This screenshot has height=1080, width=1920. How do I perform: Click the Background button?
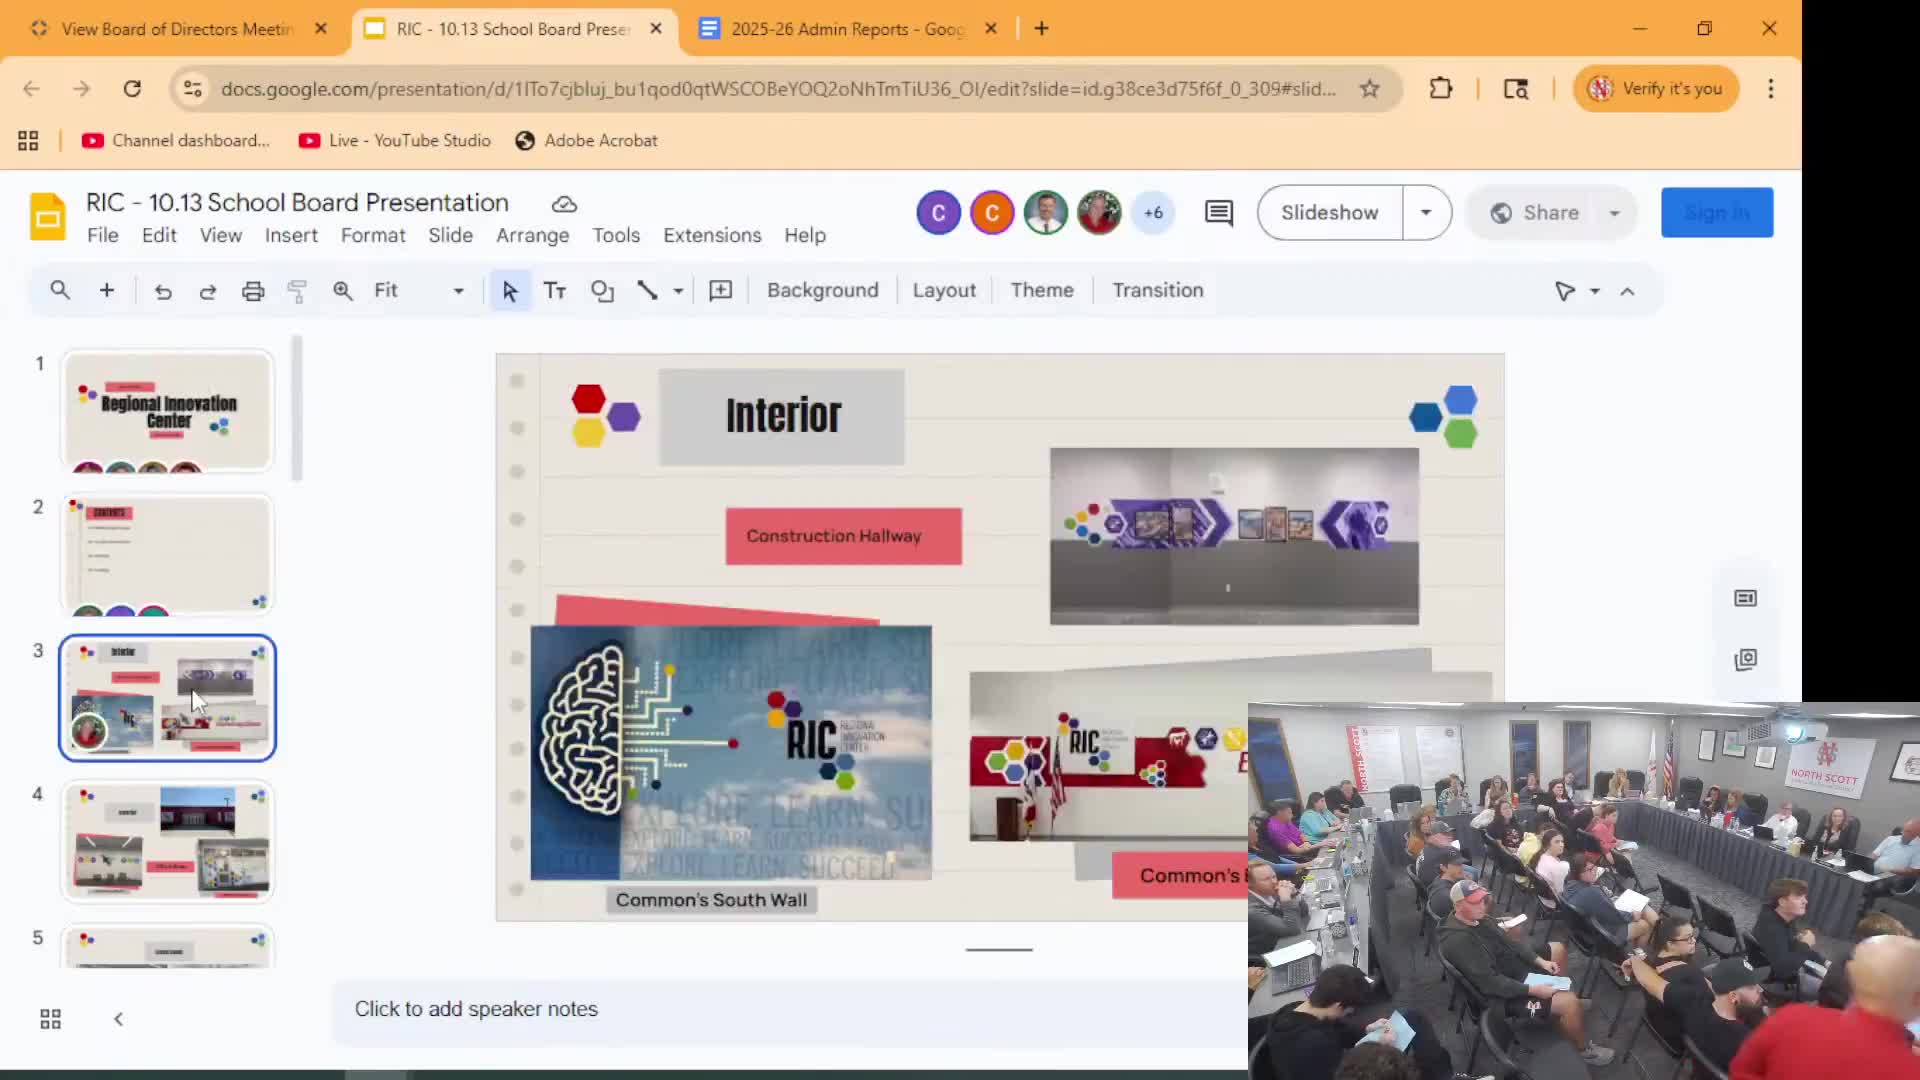point(822,291)
